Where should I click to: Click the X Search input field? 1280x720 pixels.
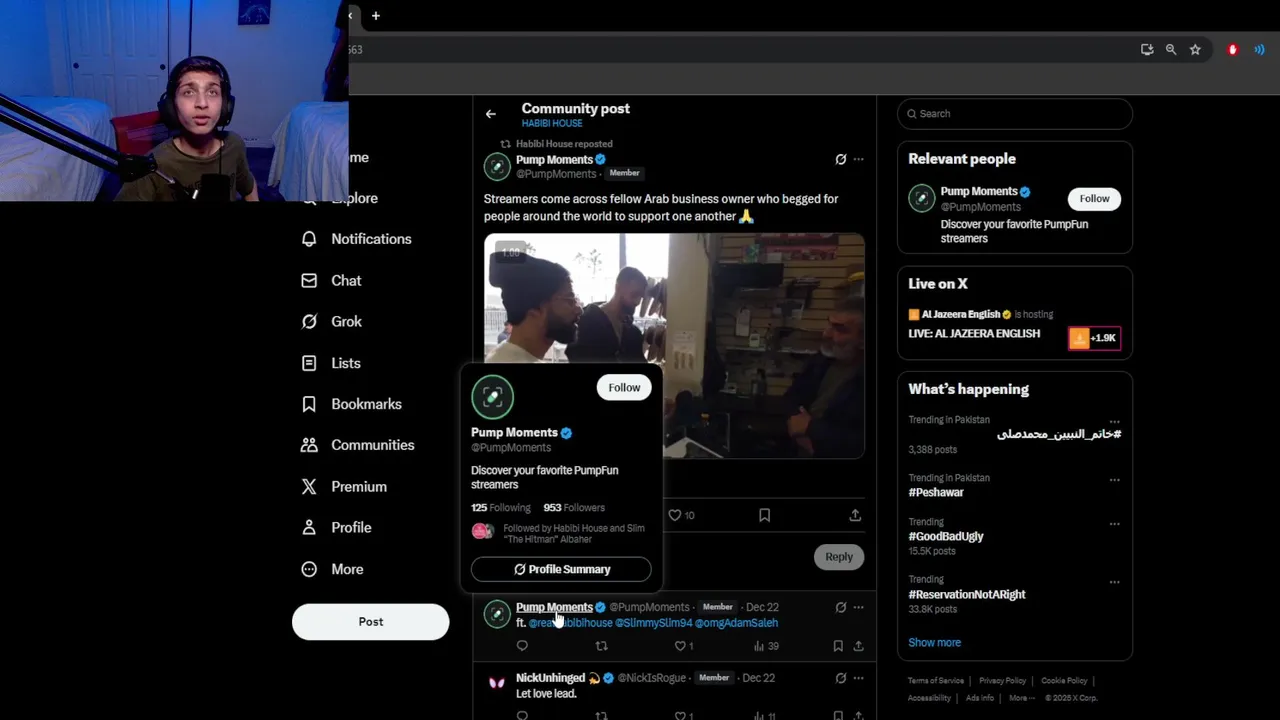coord(1015,114)
